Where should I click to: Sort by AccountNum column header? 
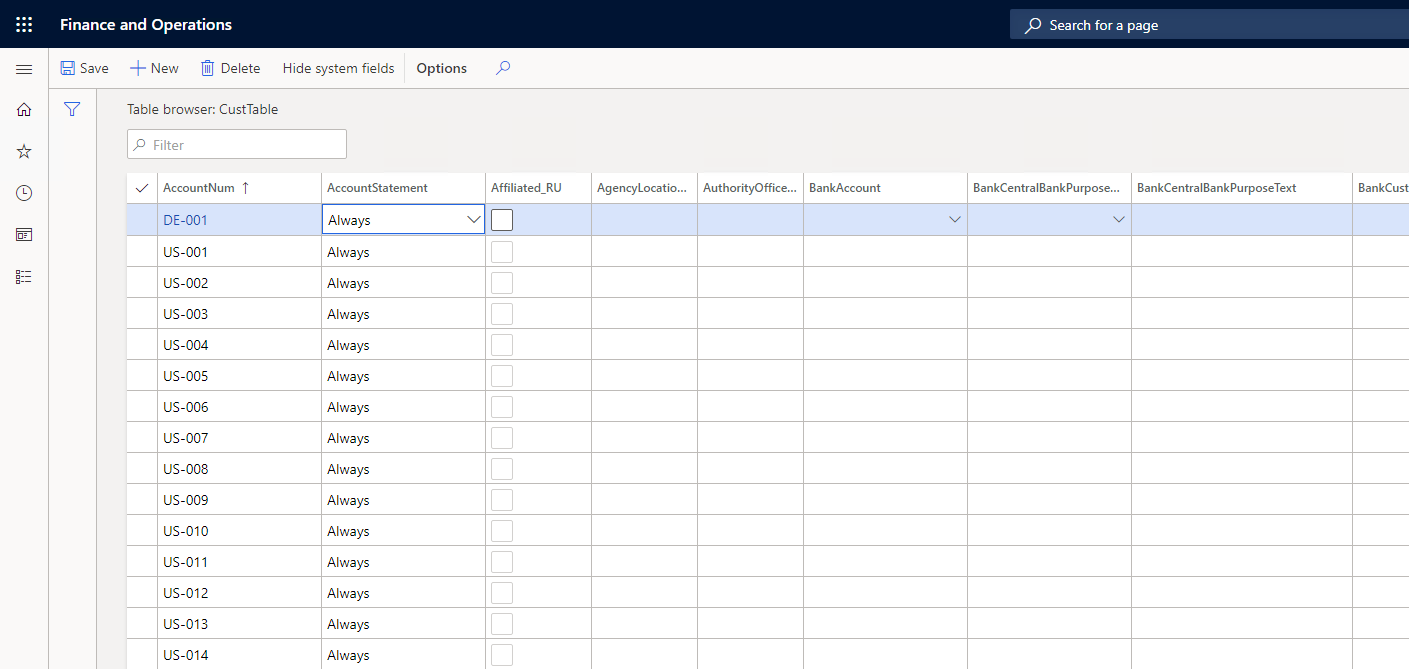[x=199, y=187]
